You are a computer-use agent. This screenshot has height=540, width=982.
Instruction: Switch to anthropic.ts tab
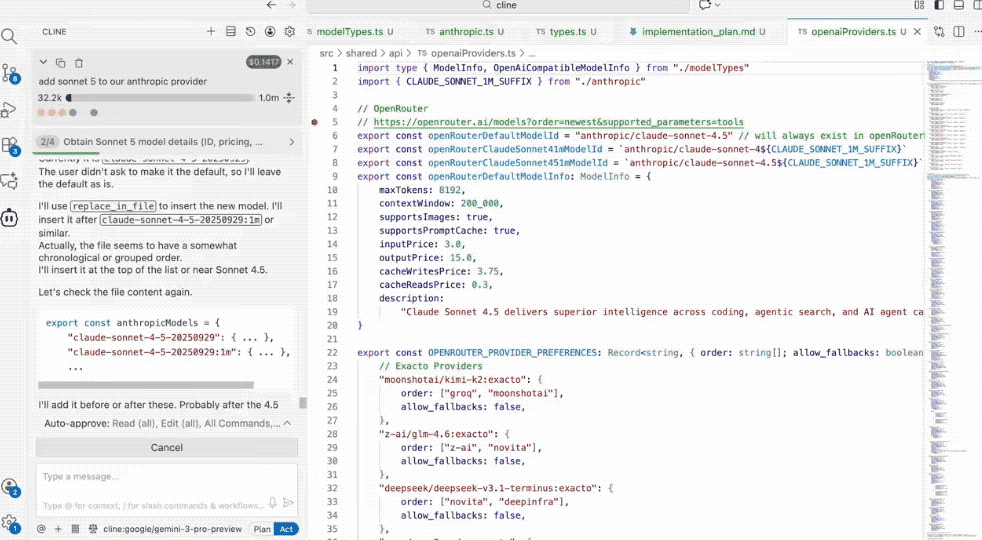465,31
